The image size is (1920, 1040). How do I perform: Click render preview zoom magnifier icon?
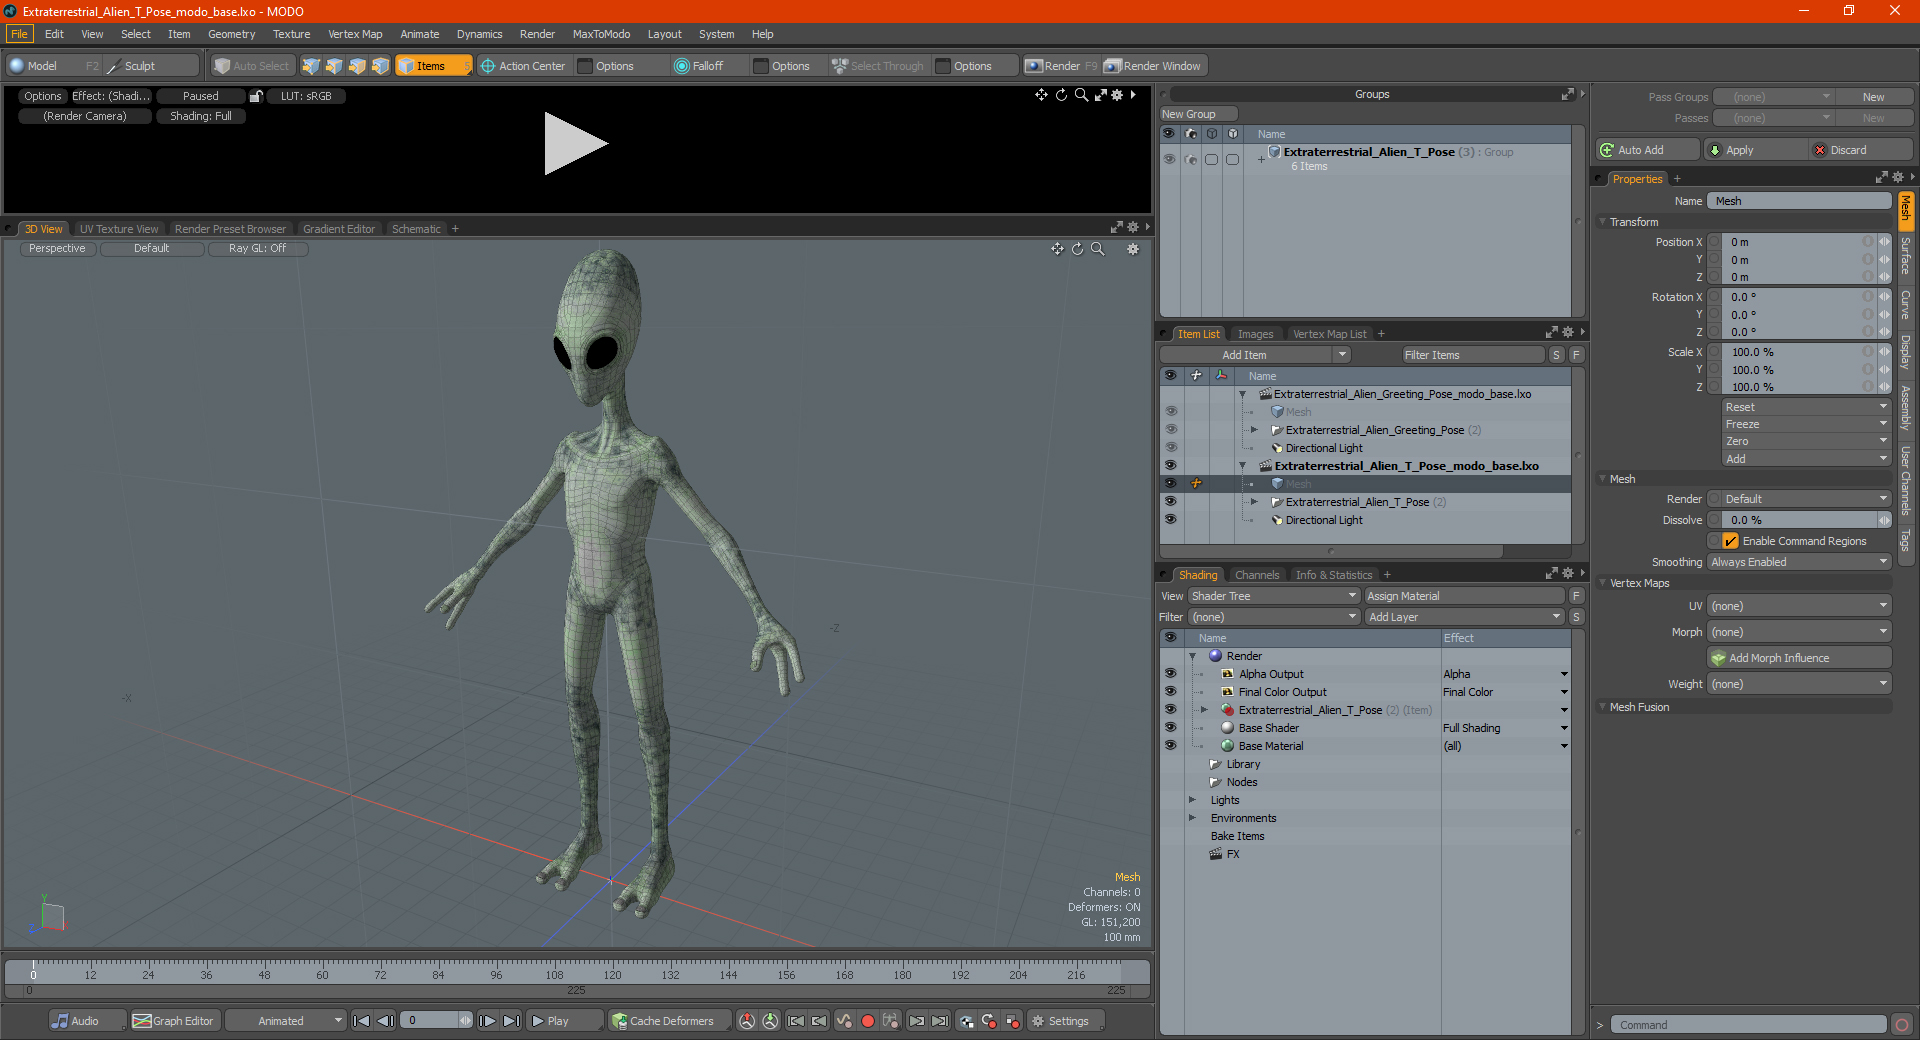pos(1081,95)
